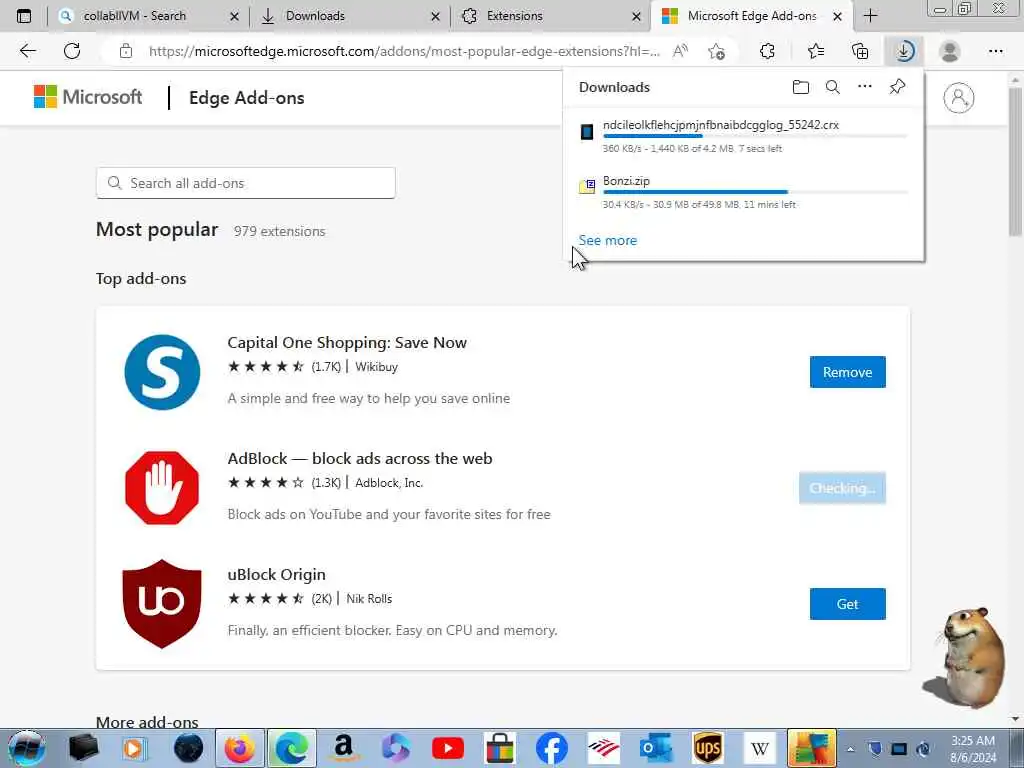
Task: Open the Microsoft logo link
Action: click(x=88, y=97)
